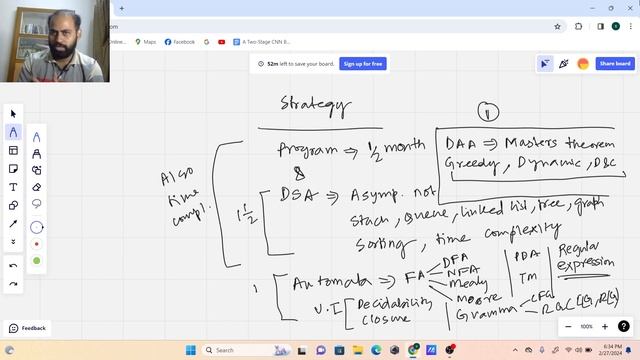Screen dimensions: 640x360
Task: Open the Chrome profile avatar
Action: 616,27
